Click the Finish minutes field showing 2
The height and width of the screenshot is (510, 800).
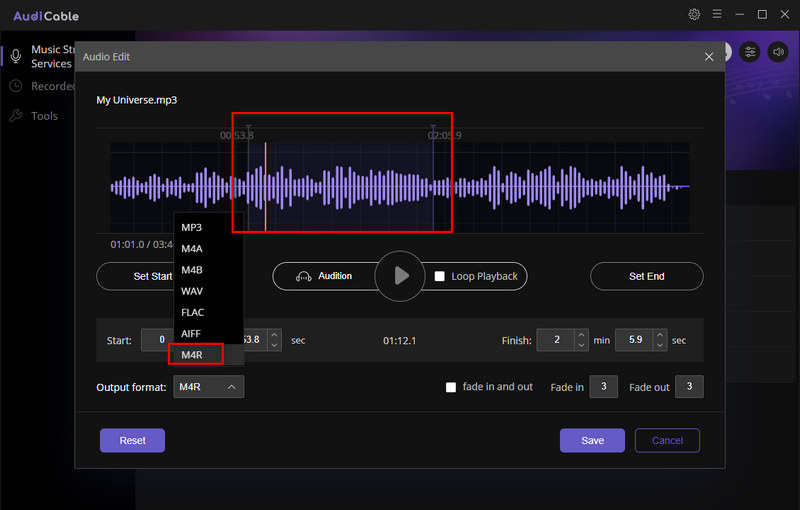(x=557, y=340)
